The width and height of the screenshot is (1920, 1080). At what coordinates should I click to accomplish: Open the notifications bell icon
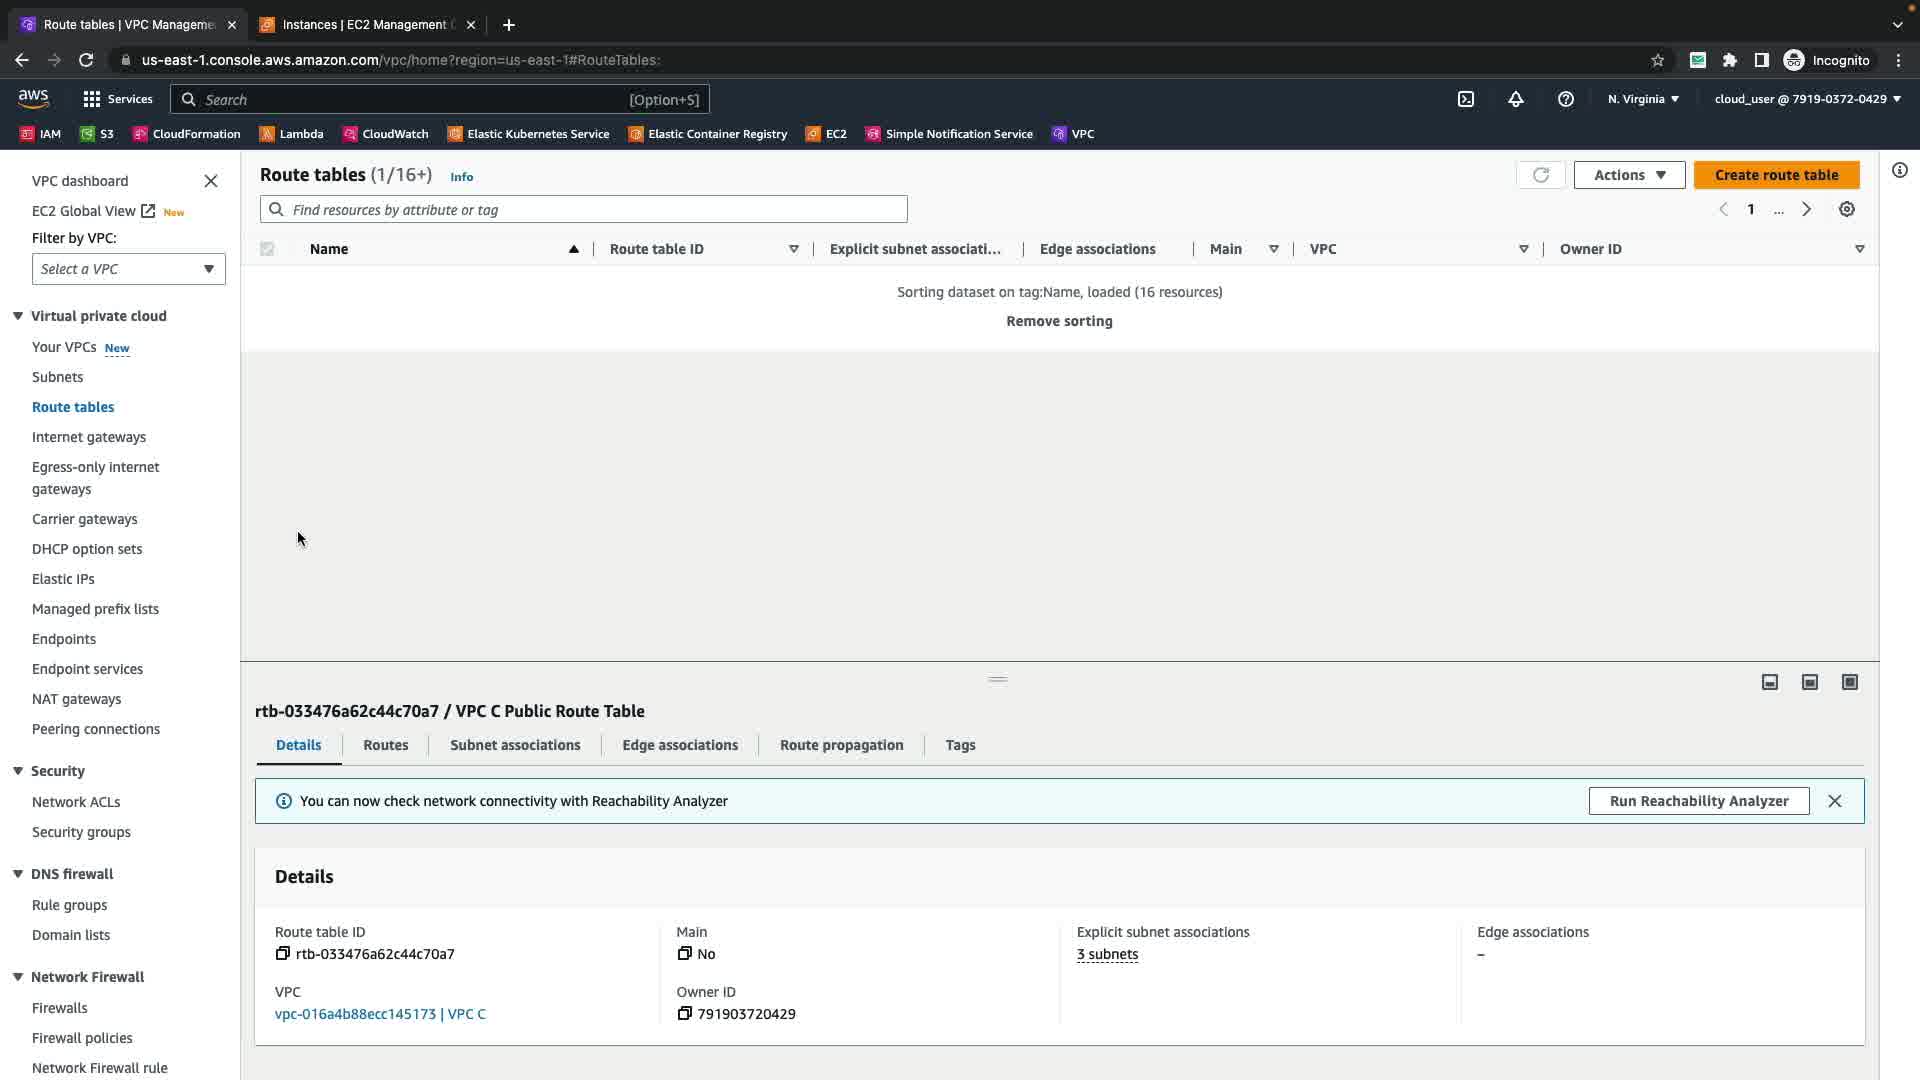(1515, 99)
